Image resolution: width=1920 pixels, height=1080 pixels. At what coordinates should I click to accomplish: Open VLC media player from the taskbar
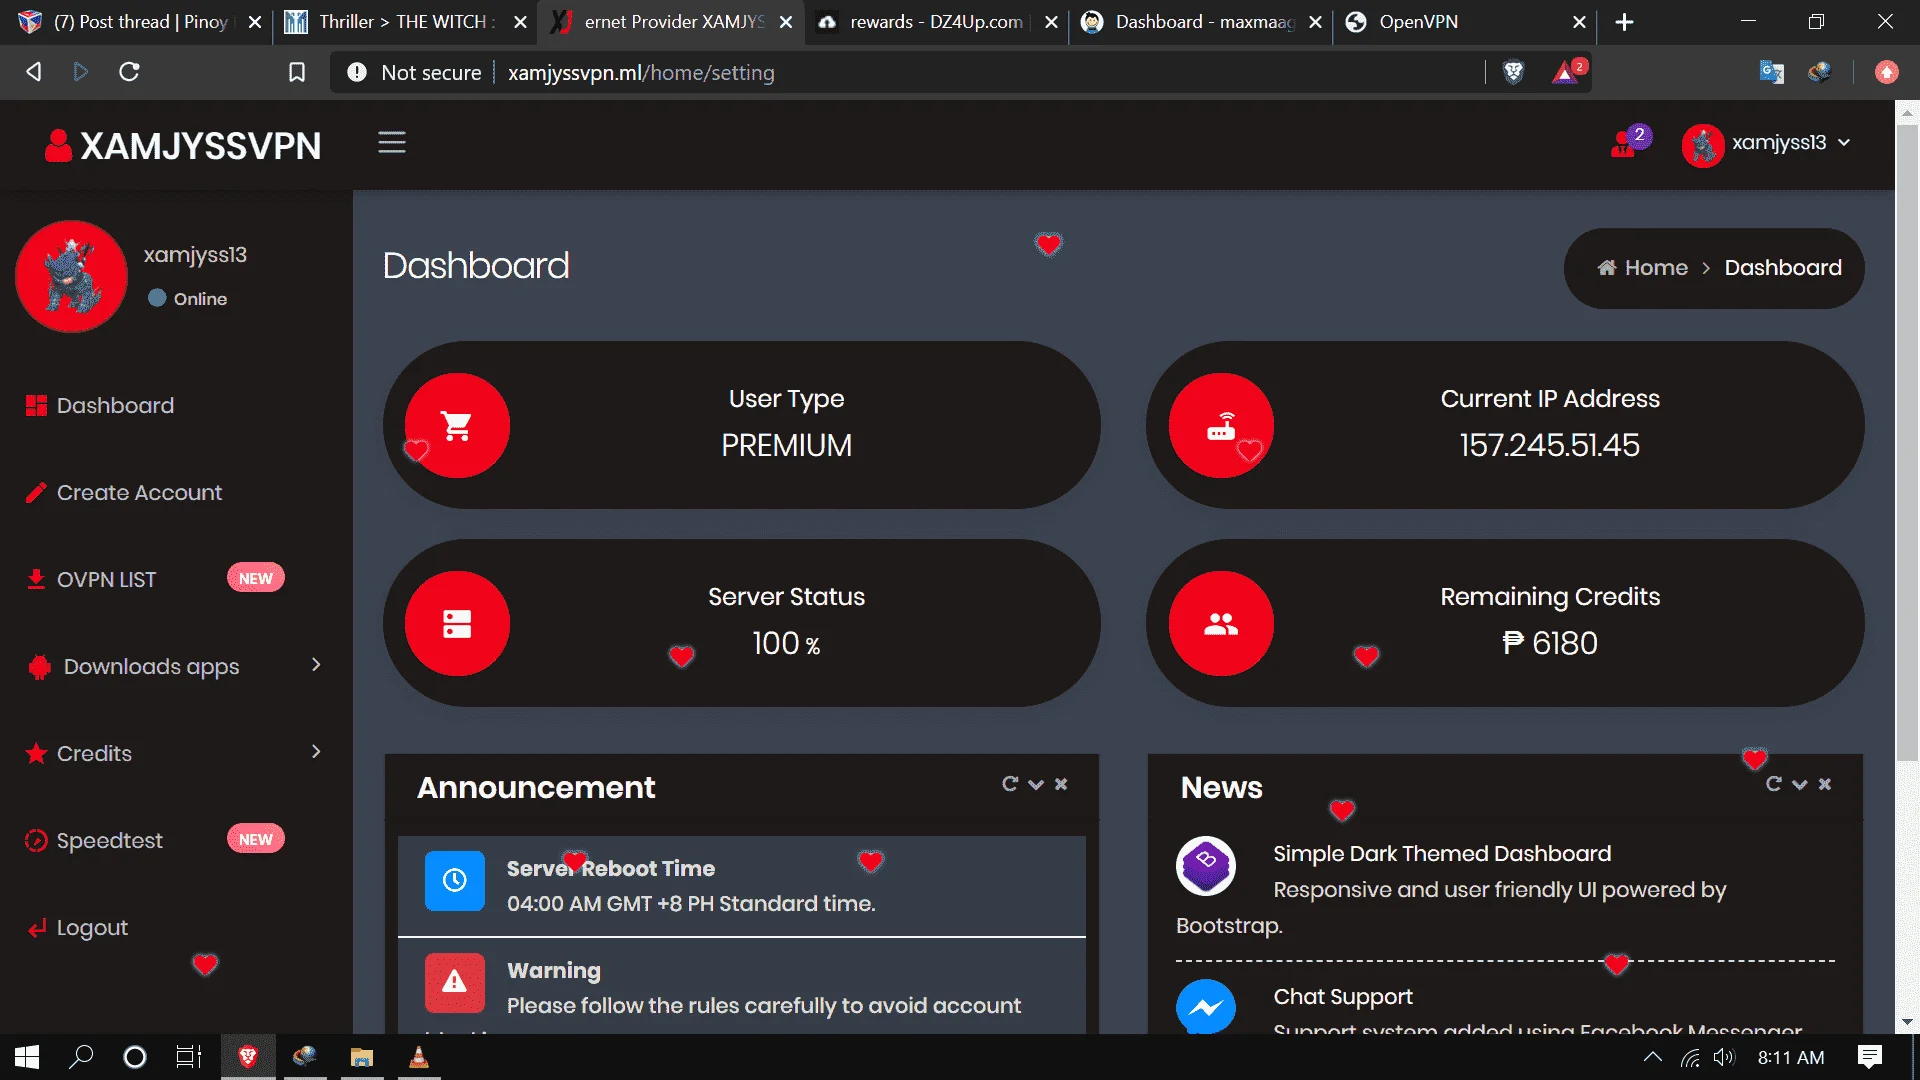click(418, 1057)
